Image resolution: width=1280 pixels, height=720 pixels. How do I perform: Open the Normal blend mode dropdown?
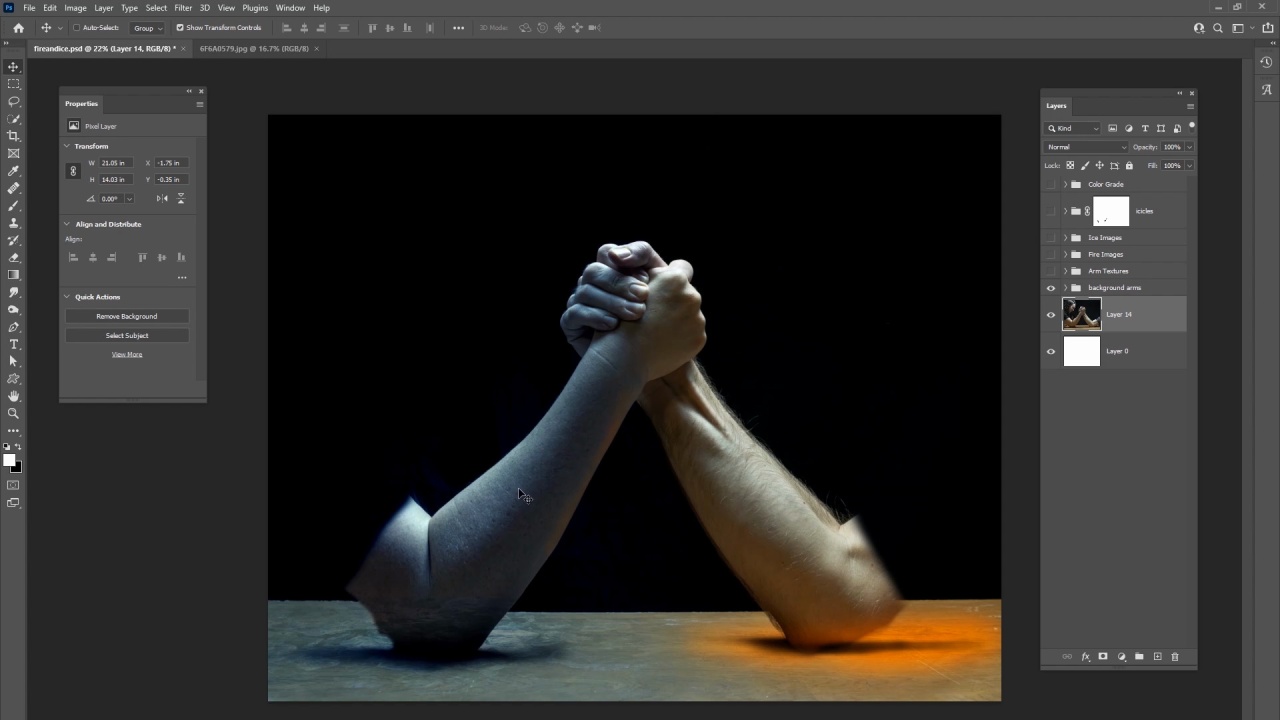coord(1086,147)
